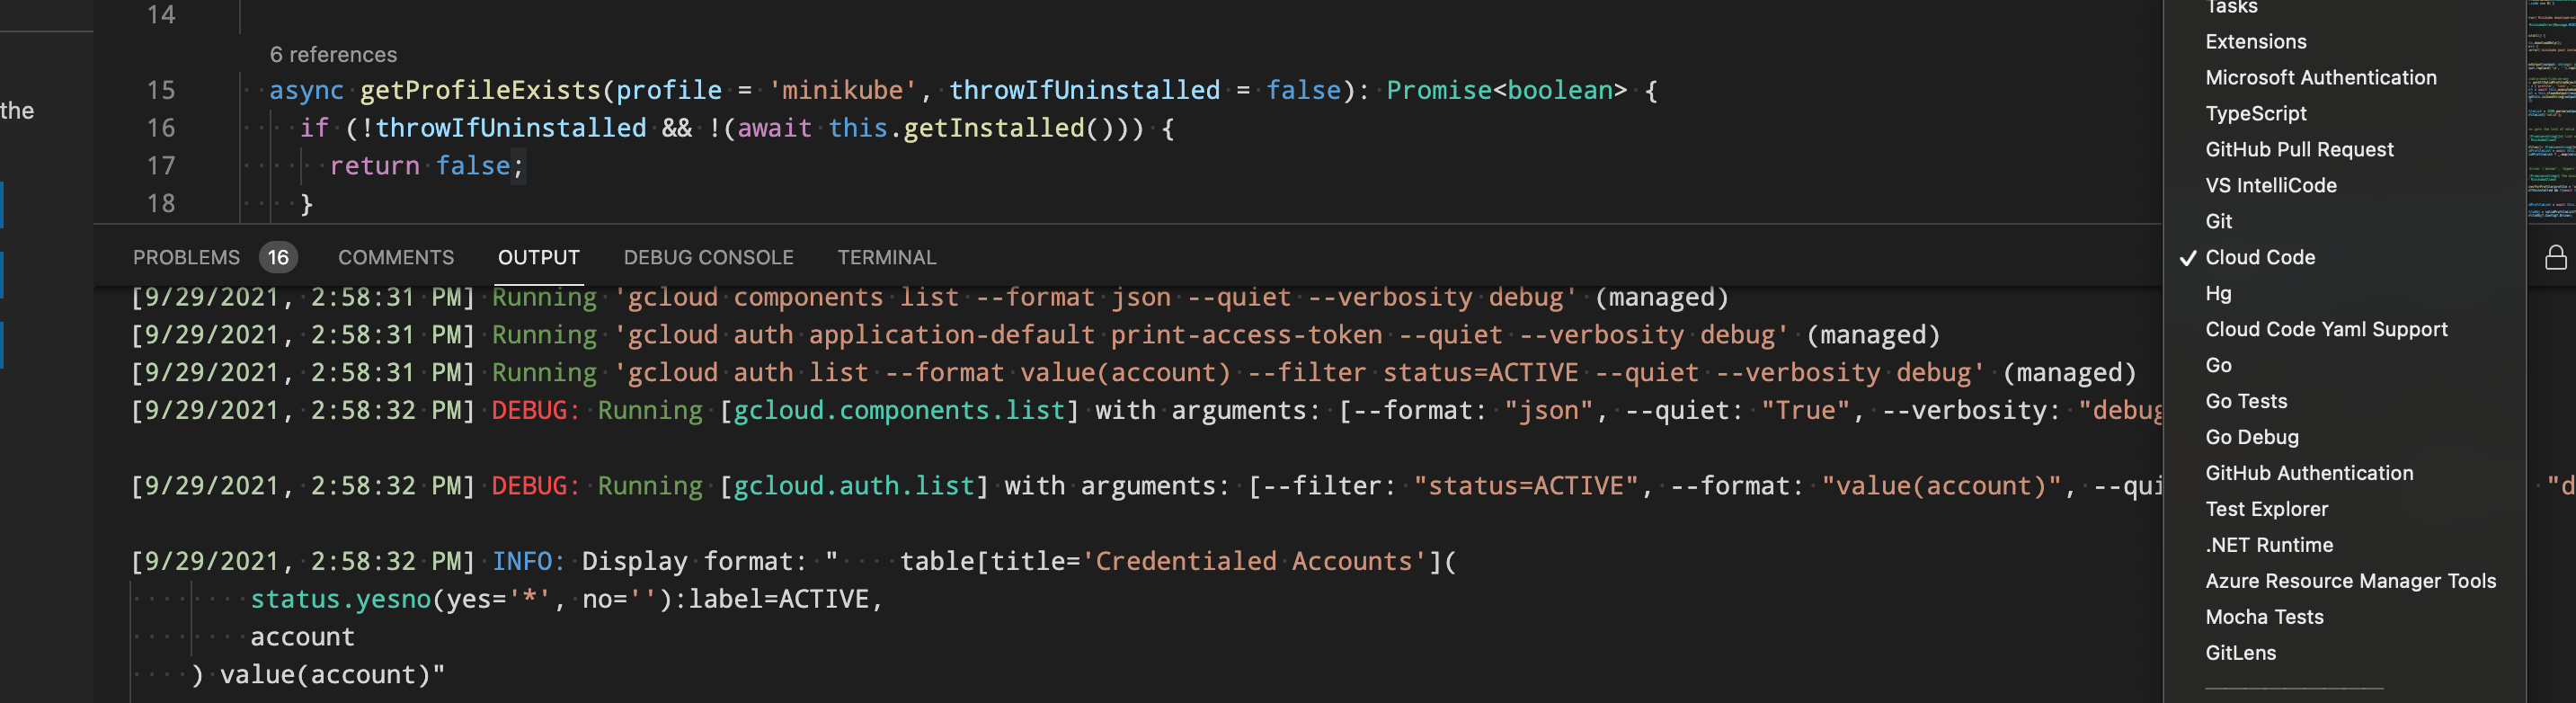This screenshot has width=2576, height=703.
Task: Pick GitHub Pull Request output channel
Action: tap(2300, 149)
